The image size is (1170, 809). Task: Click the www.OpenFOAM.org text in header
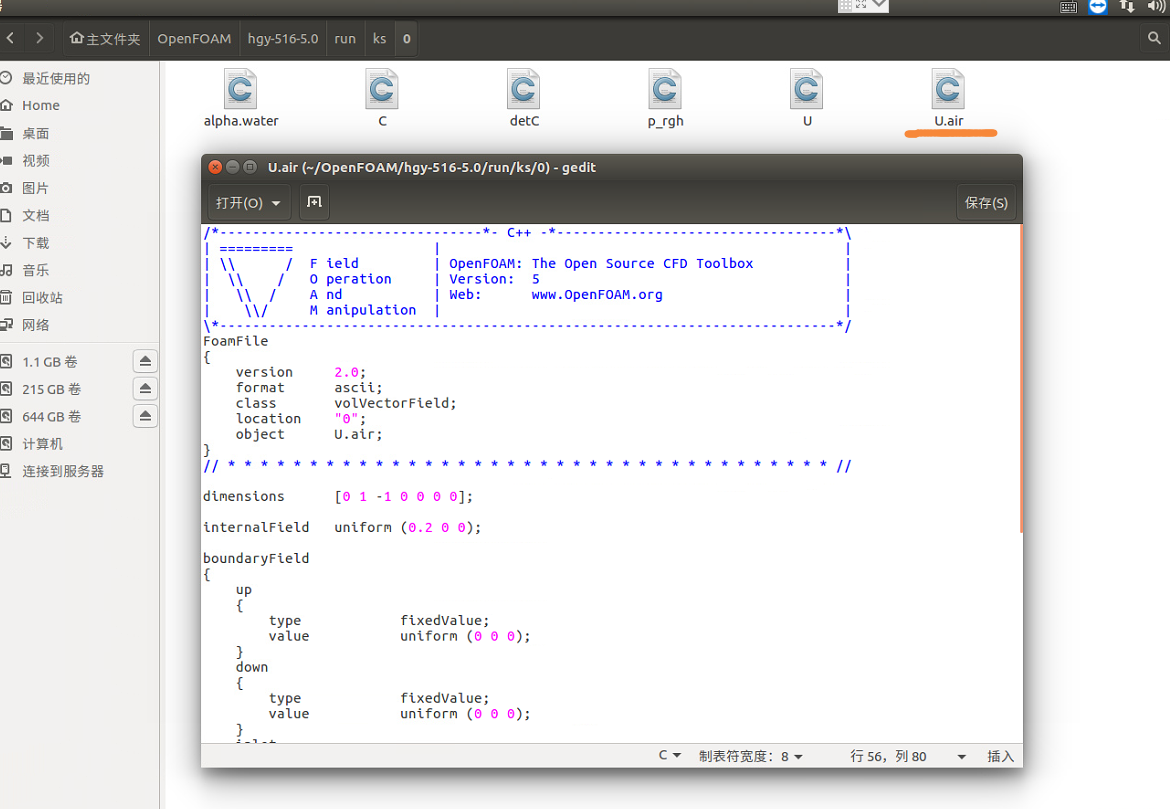click(x=597, y=295)
